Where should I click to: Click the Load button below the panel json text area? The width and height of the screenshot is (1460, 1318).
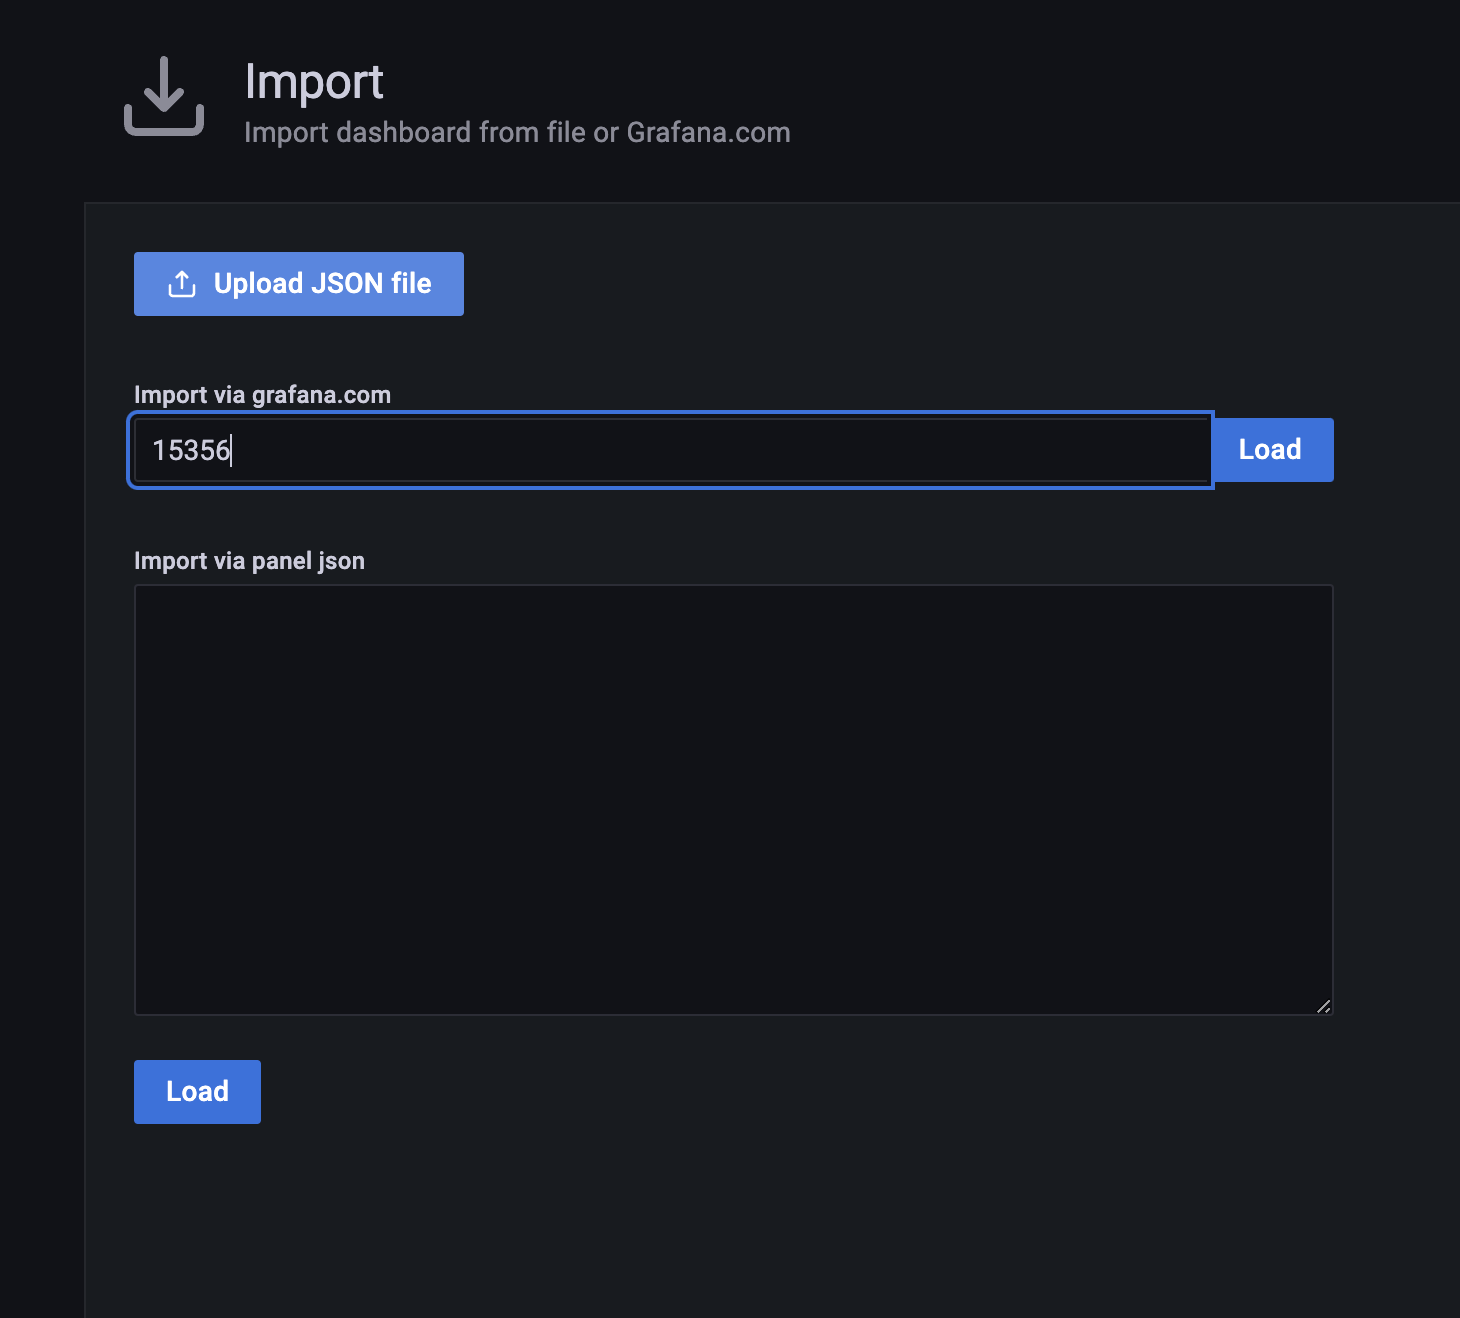(x=197, y=1092)
